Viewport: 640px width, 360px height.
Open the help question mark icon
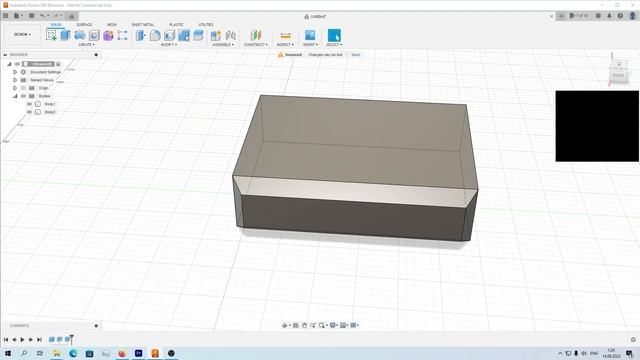point(620,16)
